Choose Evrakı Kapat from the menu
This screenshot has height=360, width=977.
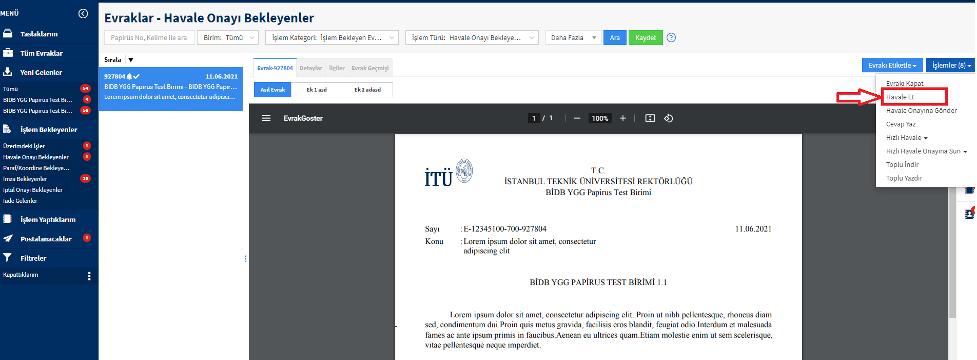(x=905, y=83)
